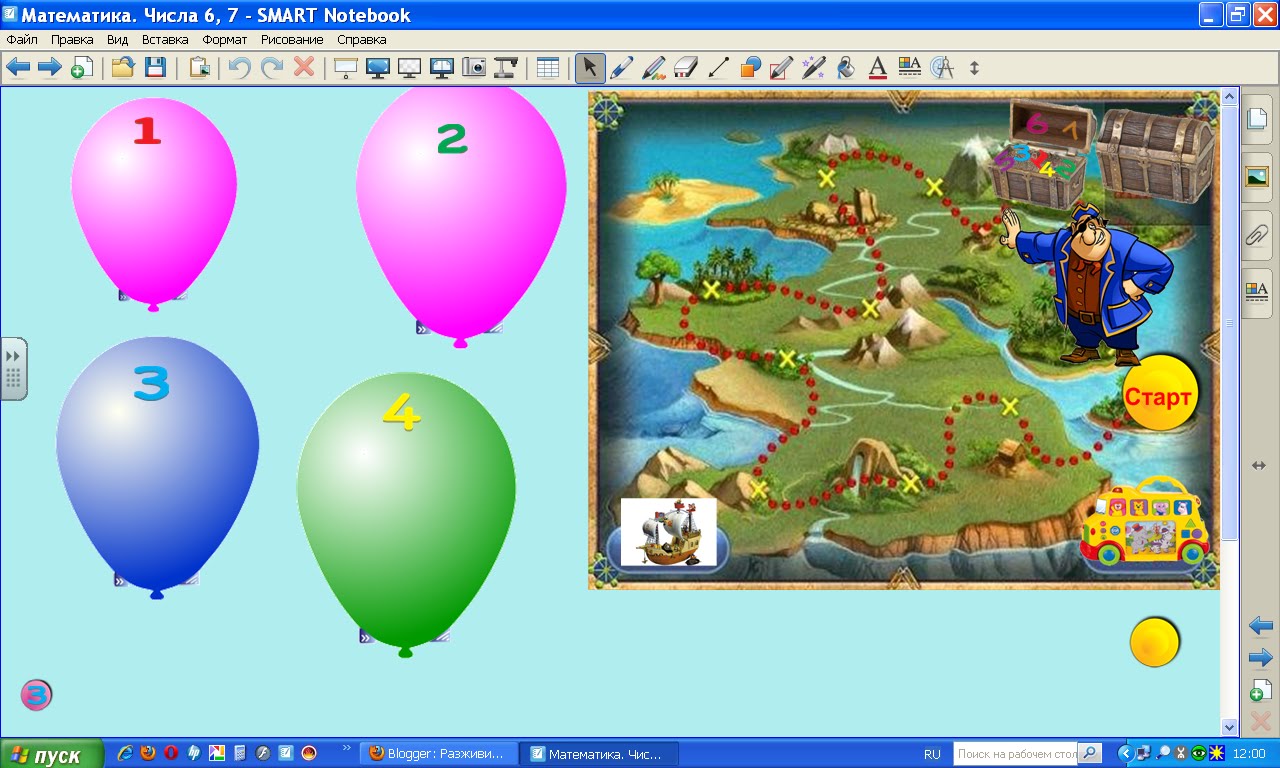
Task: Open dual page display icon
Action: tap(441, 67)
